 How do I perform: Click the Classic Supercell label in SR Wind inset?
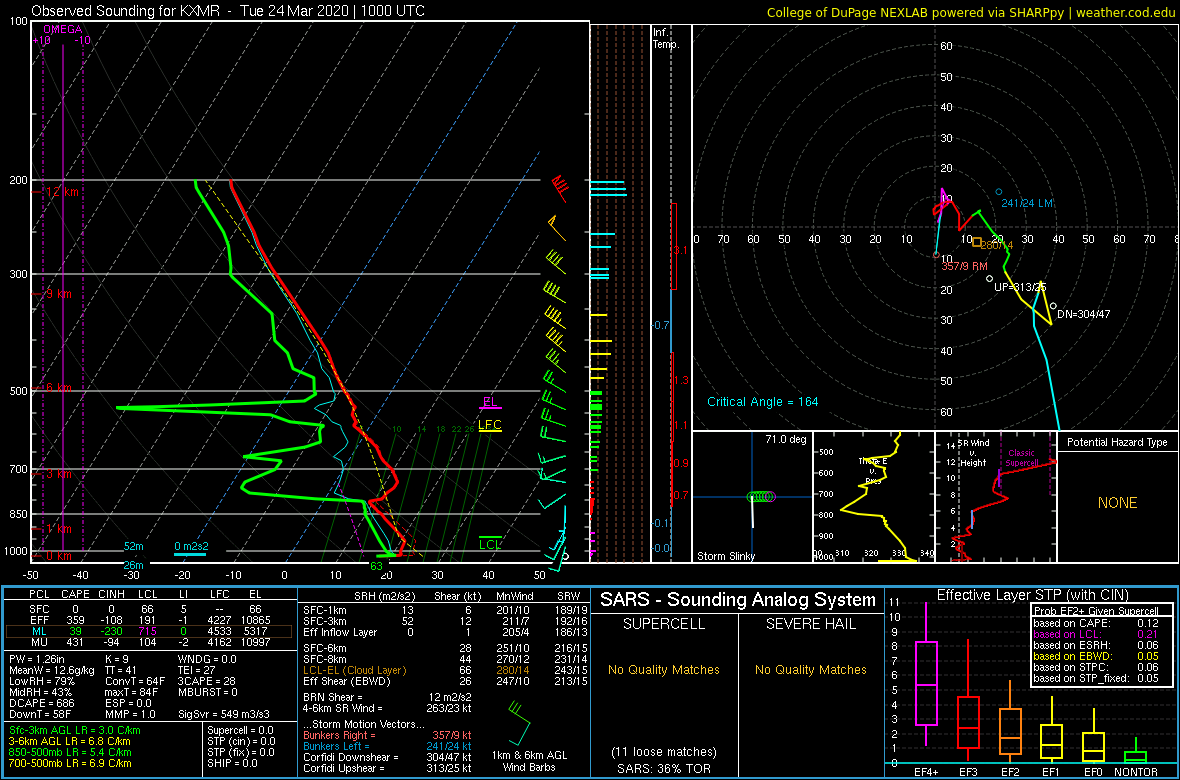click(x=1022, y=458)
